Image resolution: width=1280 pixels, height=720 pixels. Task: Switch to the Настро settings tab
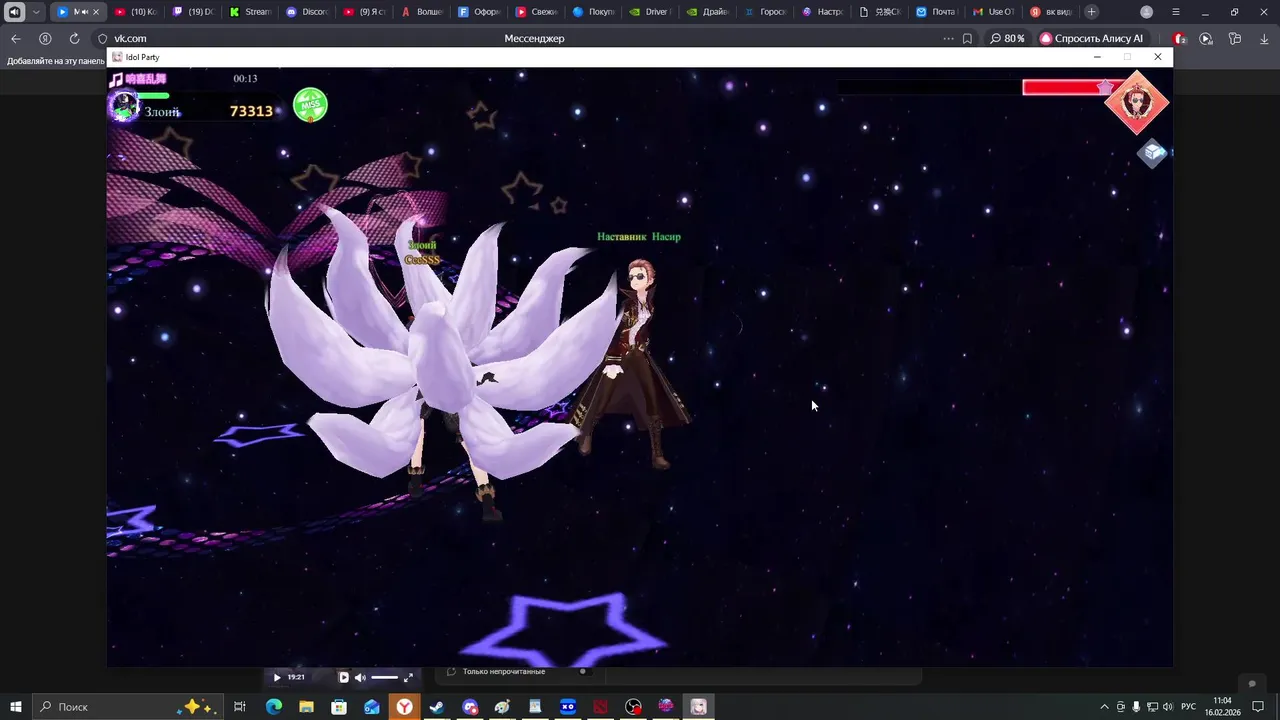click(823, 12)
